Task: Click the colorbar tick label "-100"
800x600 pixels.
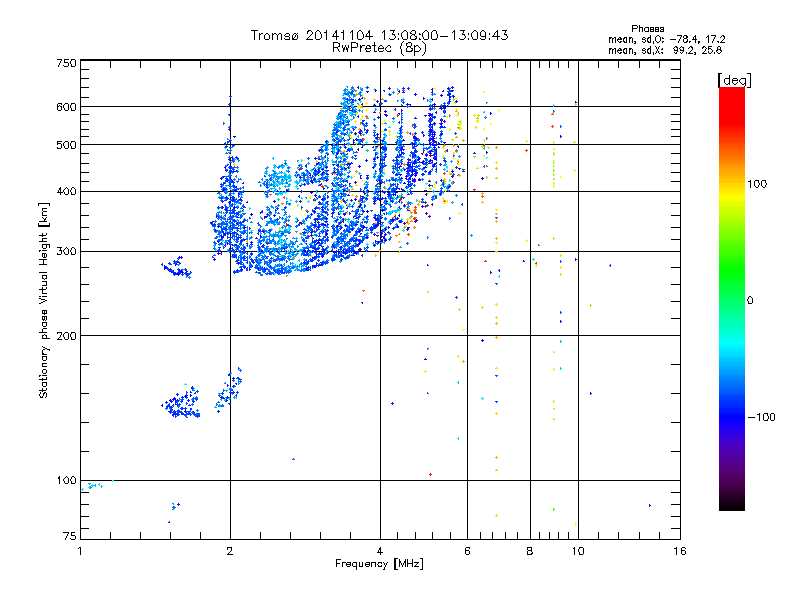Action: tap(761, 417)
